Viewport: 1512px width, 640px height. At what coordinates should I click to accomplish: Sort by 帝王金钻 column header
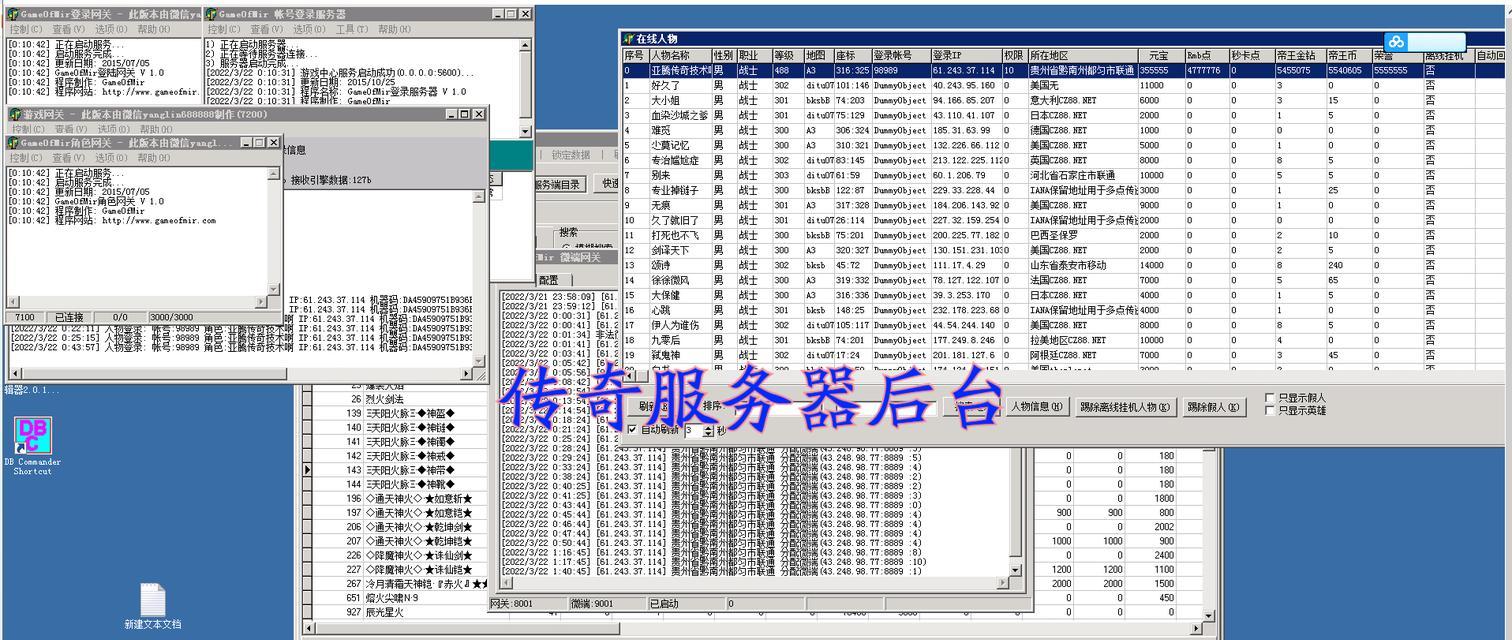(1299, 56)
